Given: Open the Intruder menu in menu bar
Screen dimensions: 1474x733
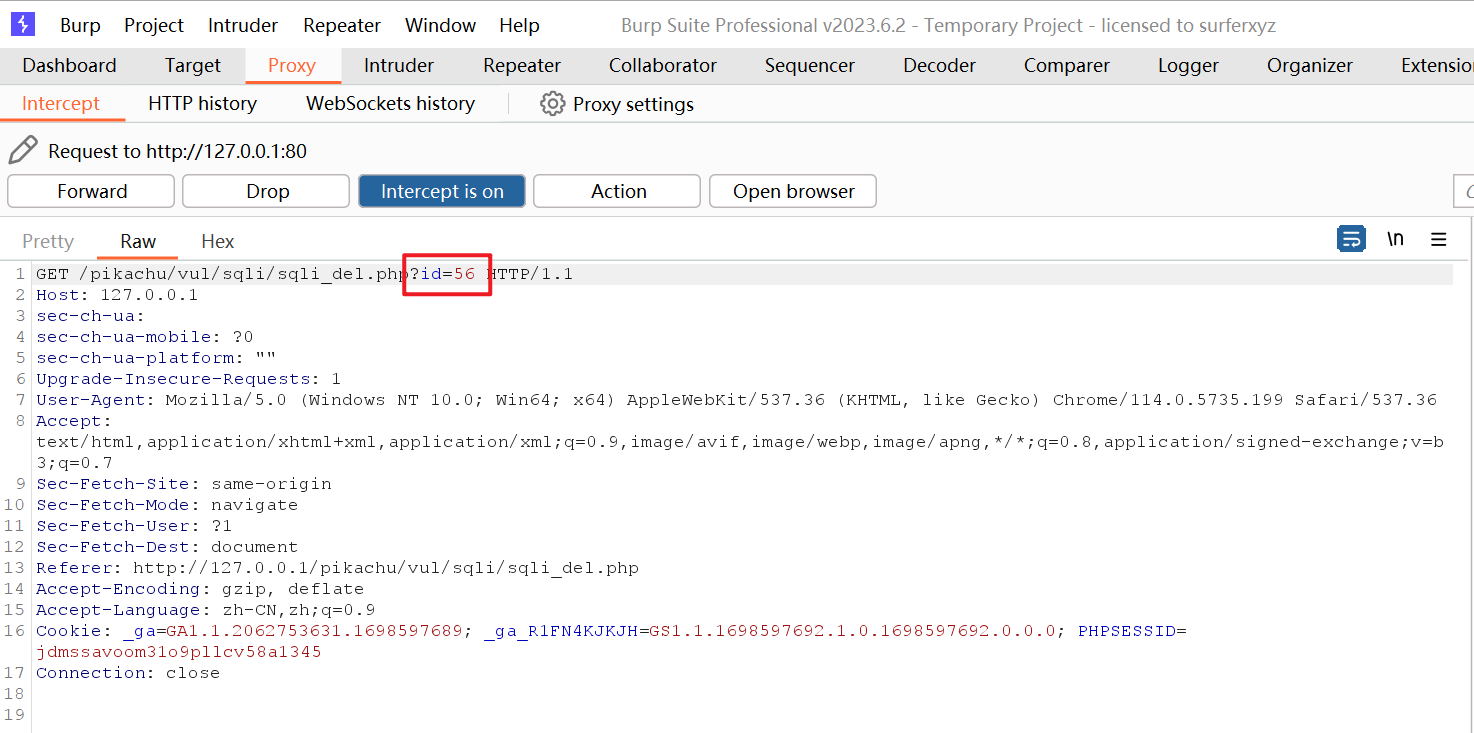Looking at the screenshot, I should coord(244,26).
